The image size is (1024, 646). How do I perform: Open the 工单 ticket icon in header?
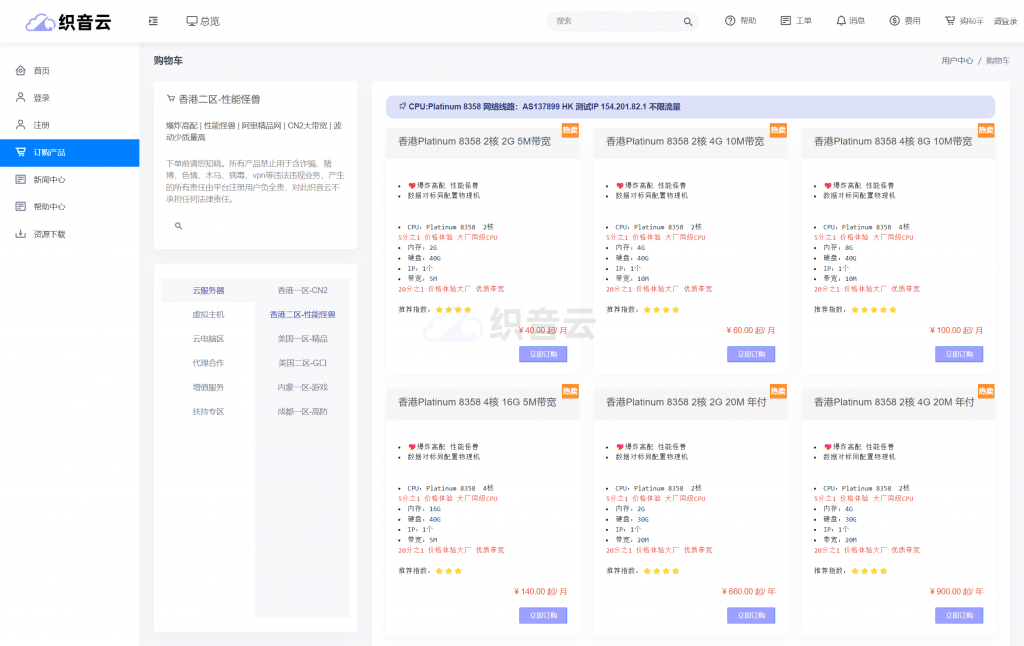tap(786, 21)
